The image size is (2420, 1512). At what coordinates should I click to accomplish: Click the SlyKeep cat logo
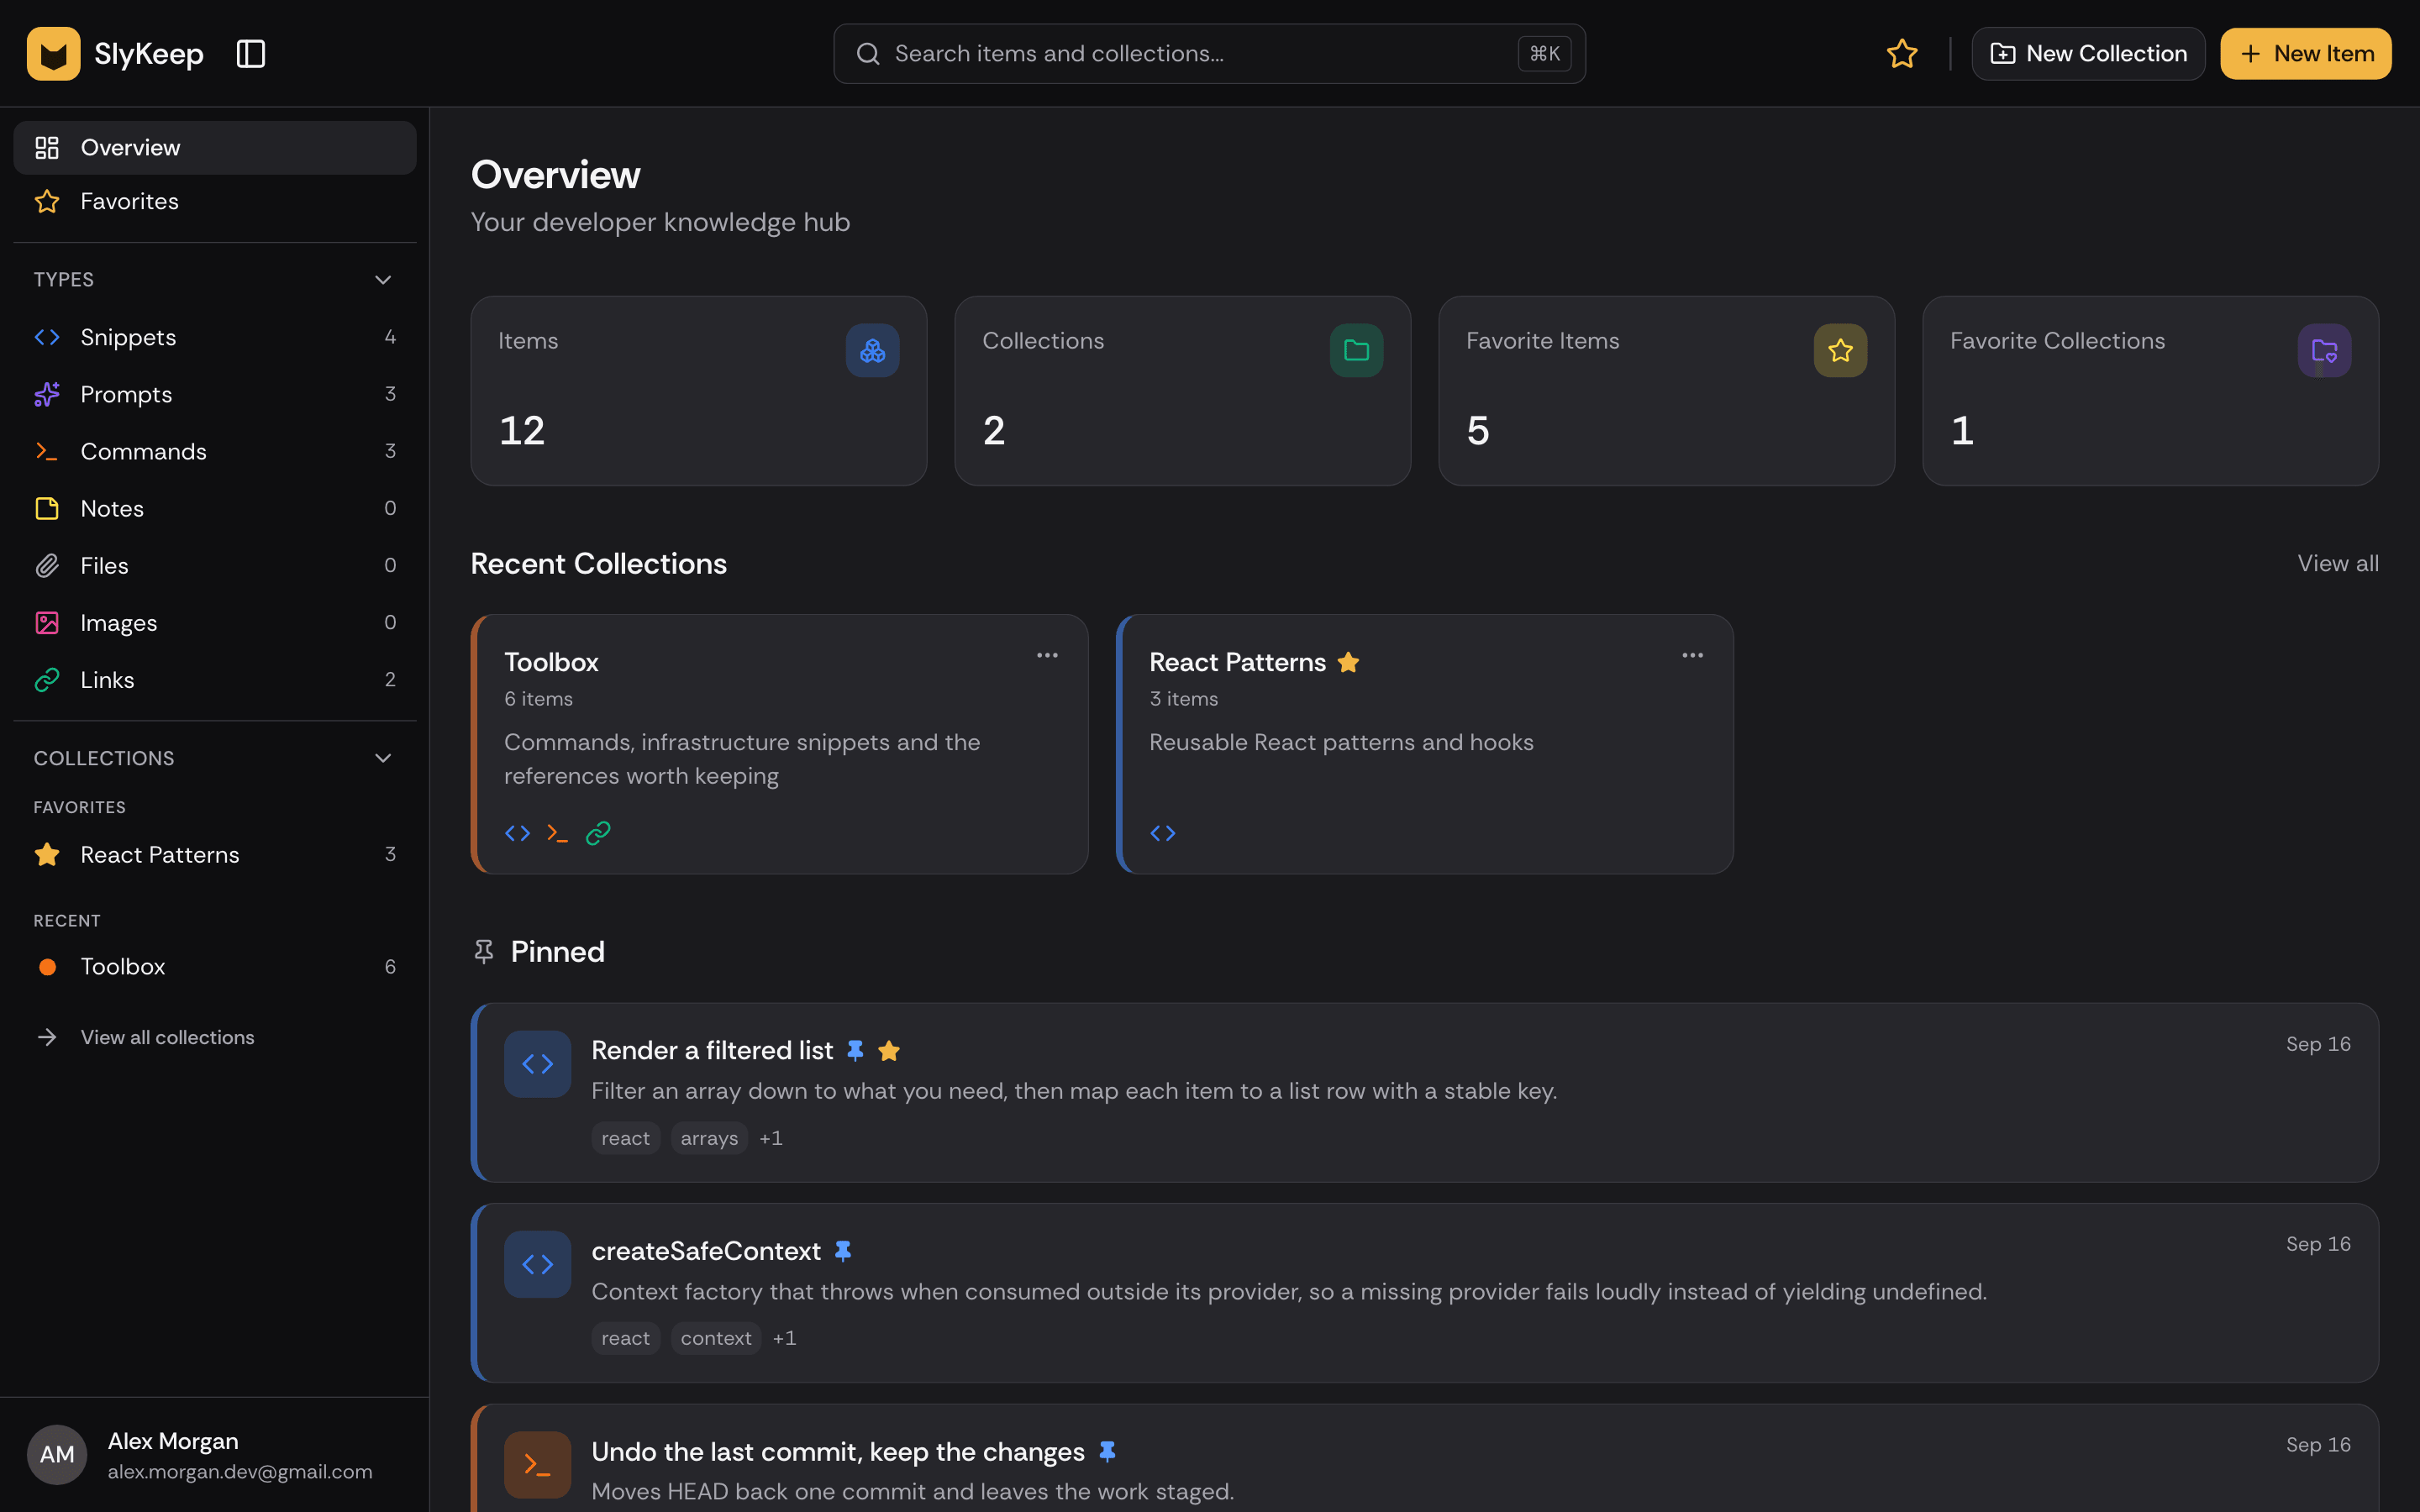[x=53, y=54]
